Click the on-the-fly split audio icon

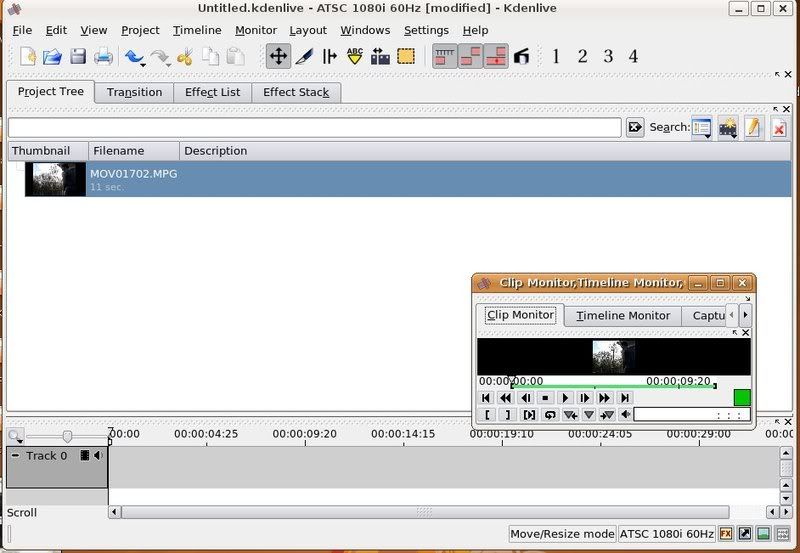pyautogui.click(x=521, y=56)
